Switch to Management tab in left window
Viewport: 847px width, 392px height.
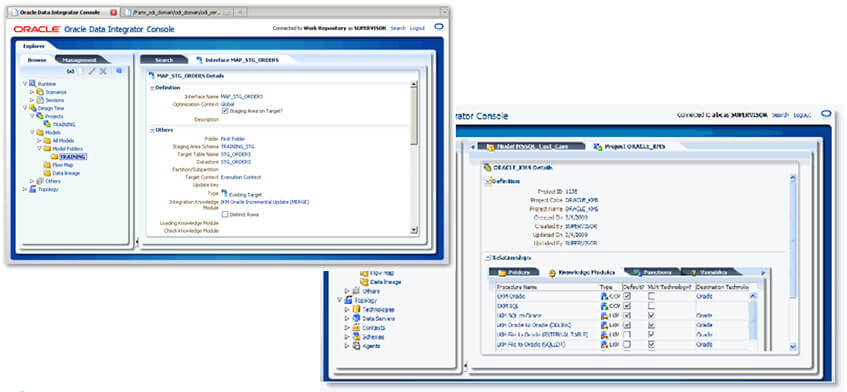coord(79,60)
